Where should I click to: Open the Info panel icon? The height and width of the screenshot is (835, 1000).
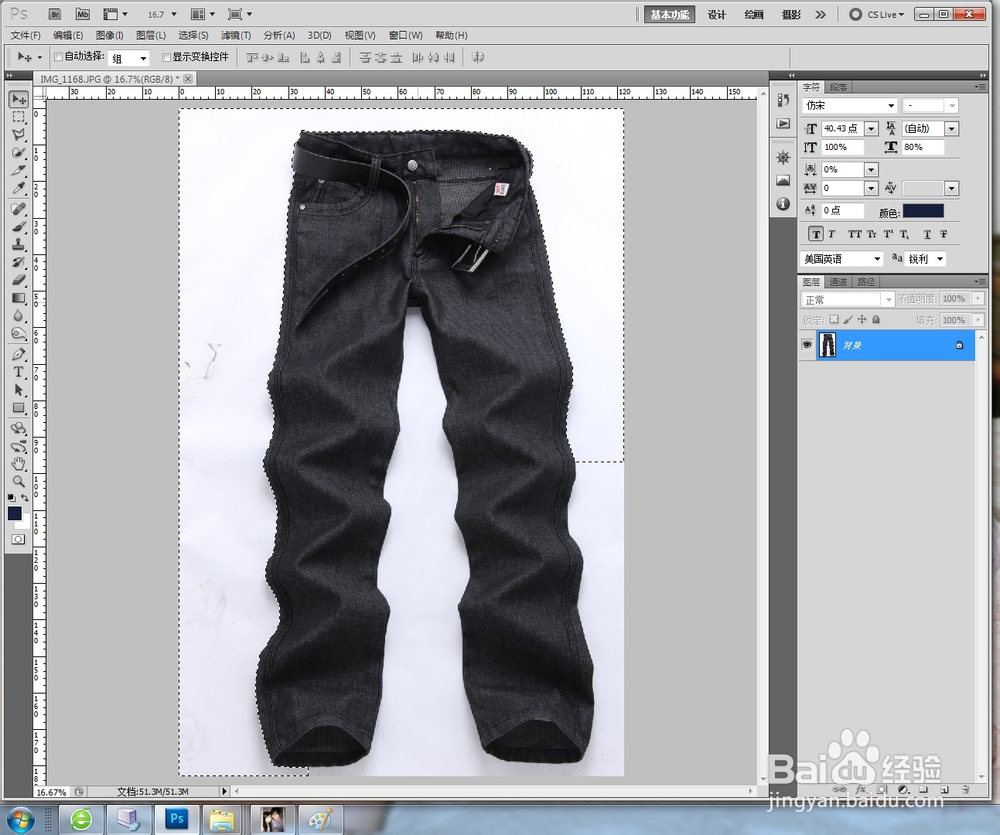pos(783,204)
